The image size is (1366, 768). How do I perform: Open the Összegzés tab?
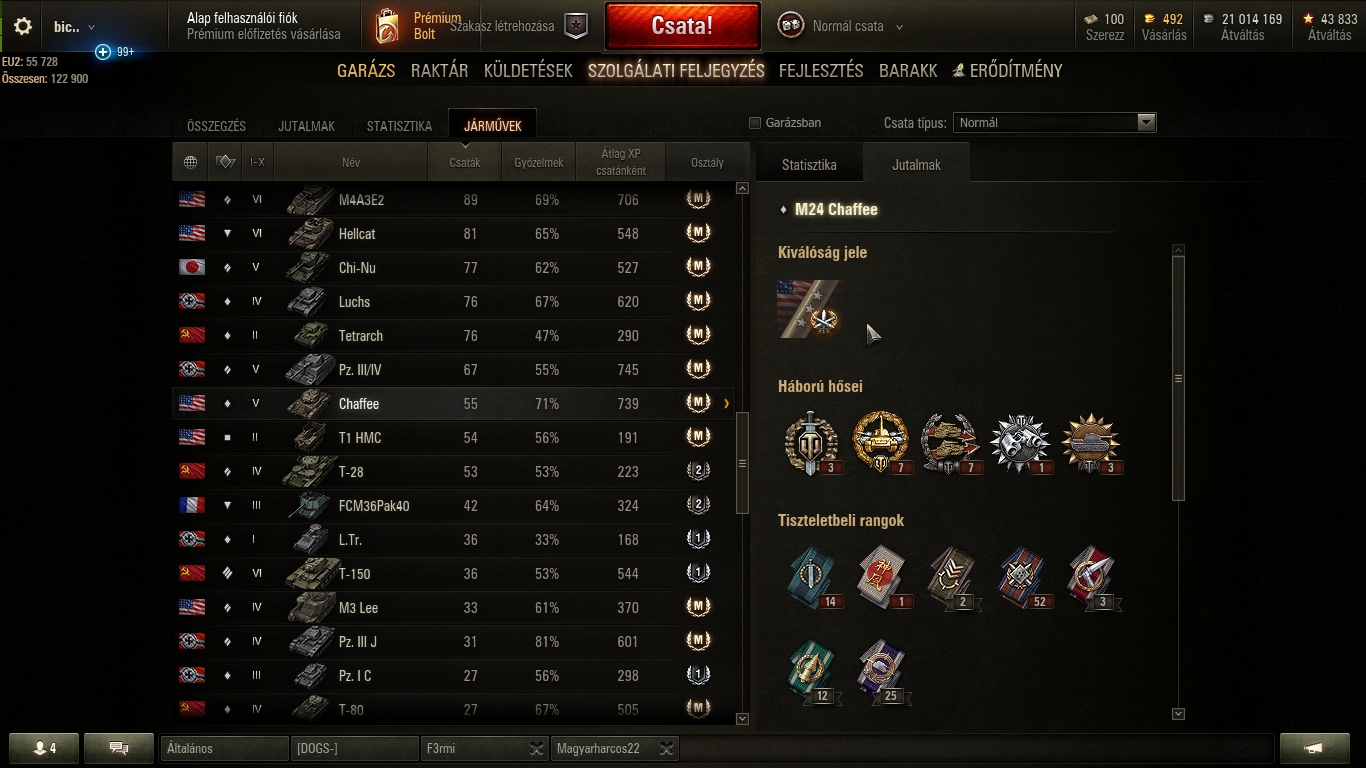tap(216, 126)
